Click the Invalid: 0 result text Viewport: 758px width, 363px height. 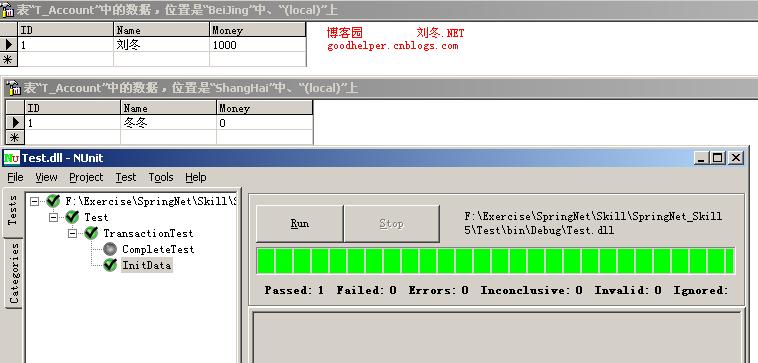[x=628, y=290]
